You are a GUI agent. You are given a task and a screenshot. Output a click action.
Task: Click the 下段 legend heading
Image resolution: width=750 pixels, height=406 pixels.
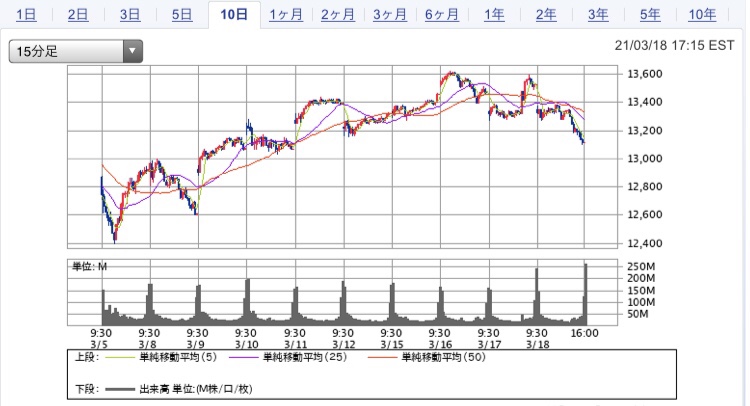point(87,389)
